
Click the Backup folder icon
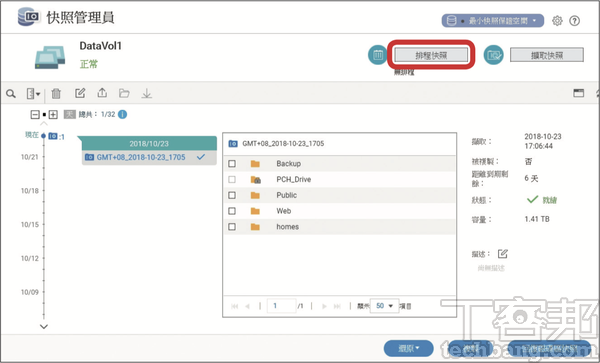tap(255, 164)
